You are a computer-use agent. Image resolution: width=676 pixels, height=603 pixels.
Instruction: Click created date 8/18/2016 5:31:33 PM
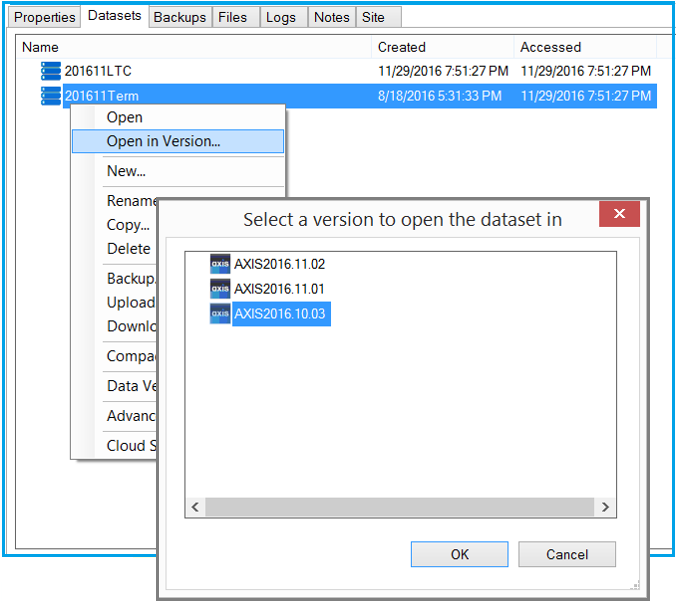tap(440, 96)
